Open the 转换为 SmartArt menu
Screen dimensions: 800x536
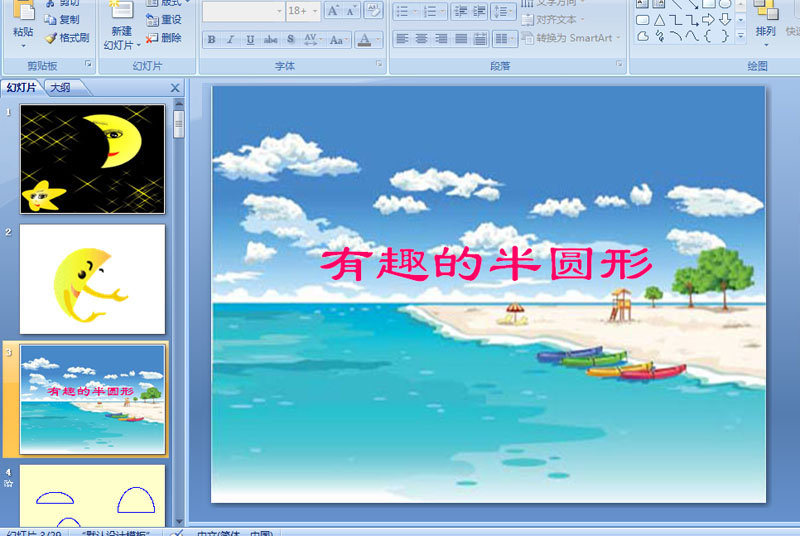[571, 38]
